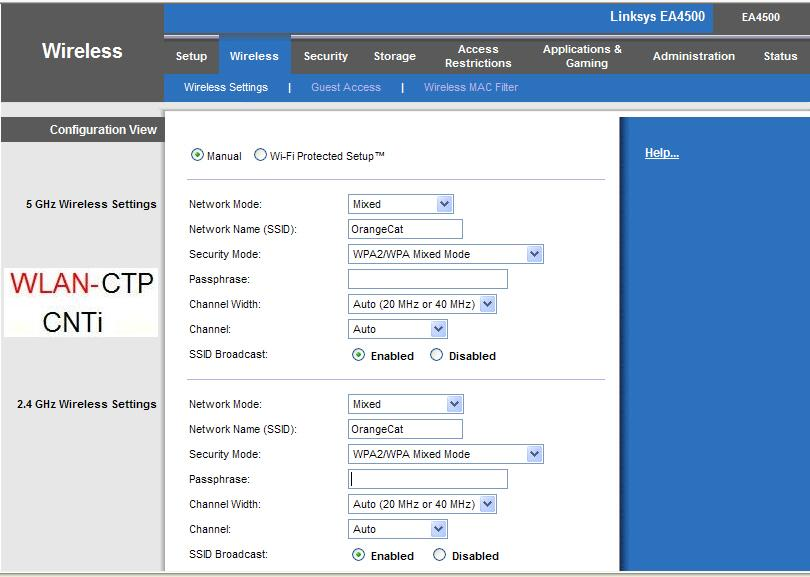Open the Guest Access subtab
The image size is (810, 577).
(x=346, y=87)
